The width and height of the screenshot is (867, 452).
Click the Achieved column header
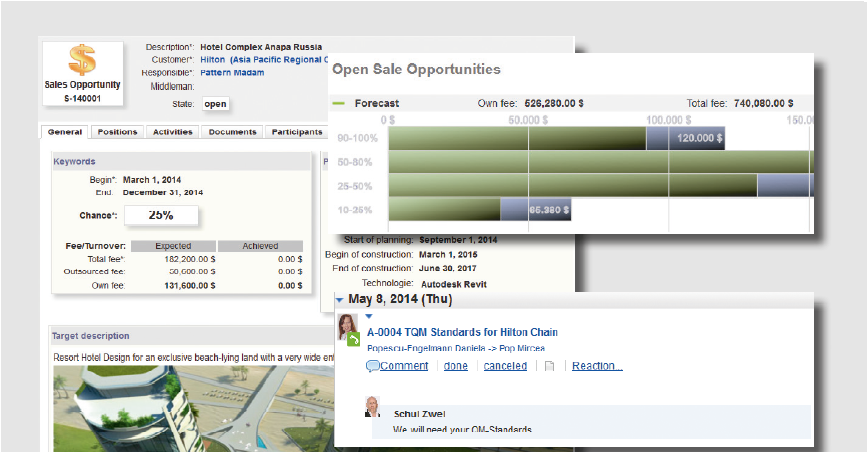(x=260, y=246)
